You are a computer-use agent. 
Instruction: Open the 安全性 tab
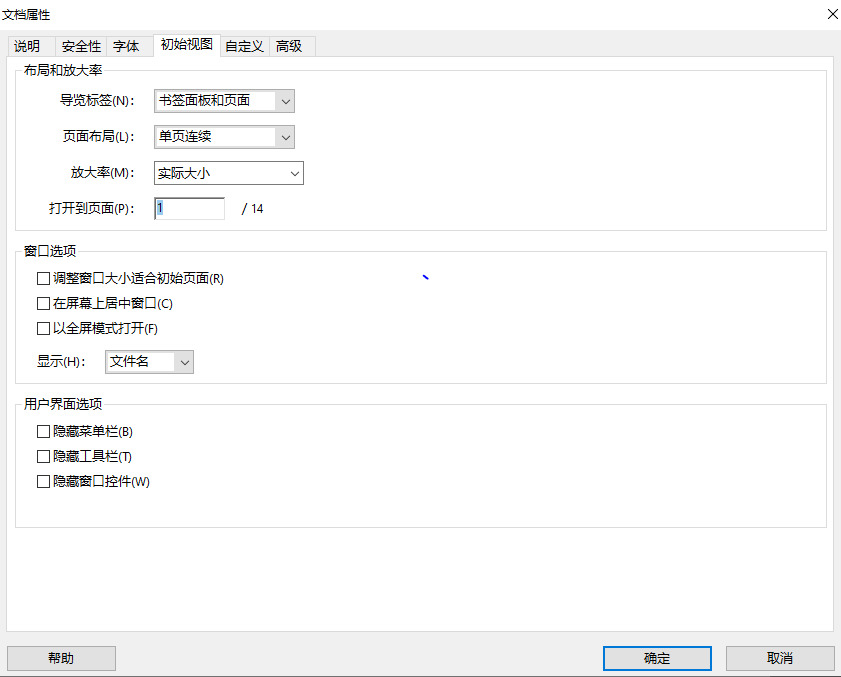point(80,46)
